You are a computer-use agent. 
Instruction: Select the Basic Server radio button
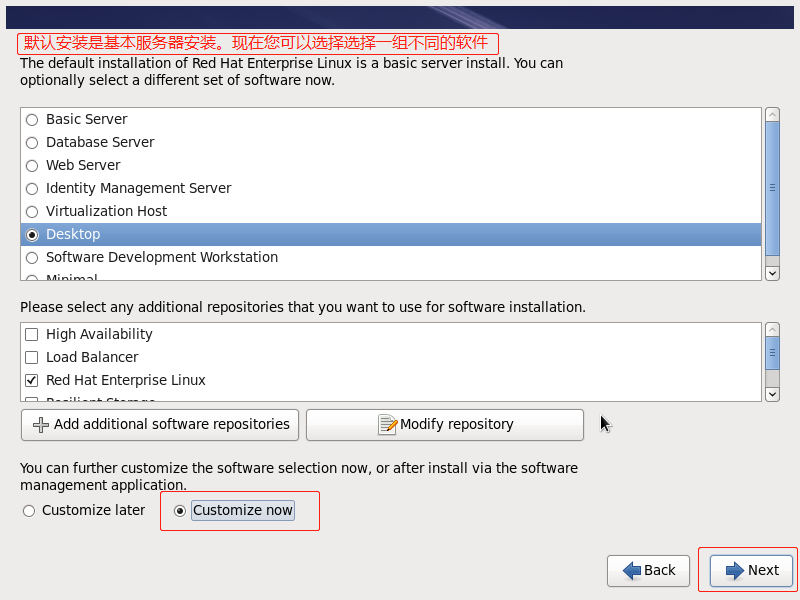click(x=32, y=120)
